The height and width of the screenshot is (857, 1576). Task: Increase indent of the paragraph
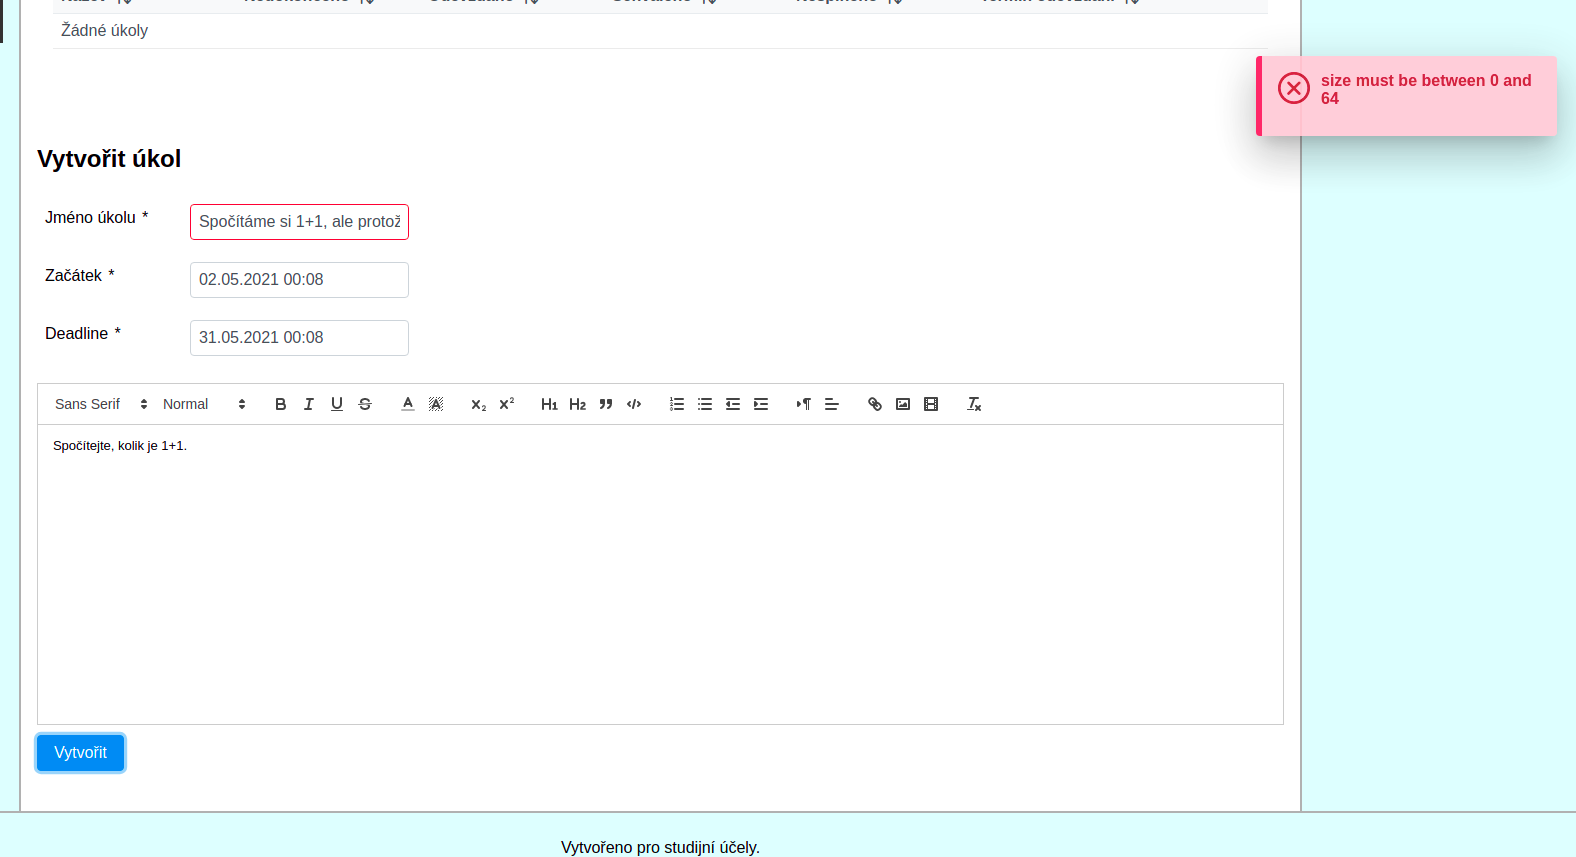click(761, 404)
